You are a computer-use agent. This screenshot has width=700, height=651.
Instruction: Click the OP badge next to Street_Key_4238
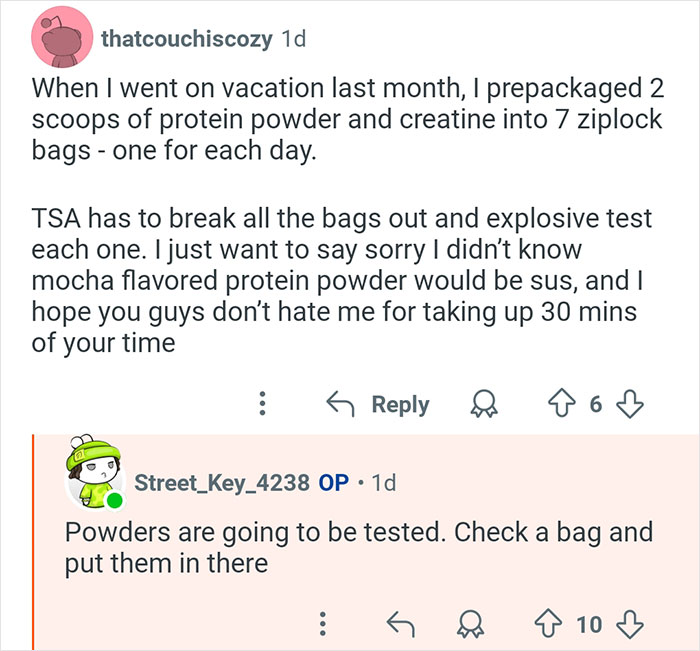(333, 482)
